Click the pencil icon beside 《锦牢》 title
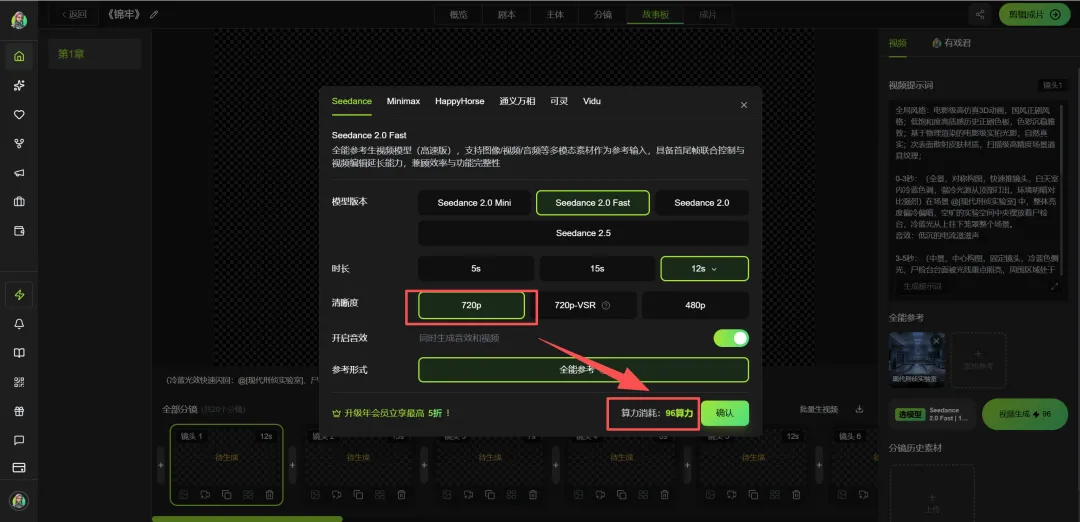 154,14
